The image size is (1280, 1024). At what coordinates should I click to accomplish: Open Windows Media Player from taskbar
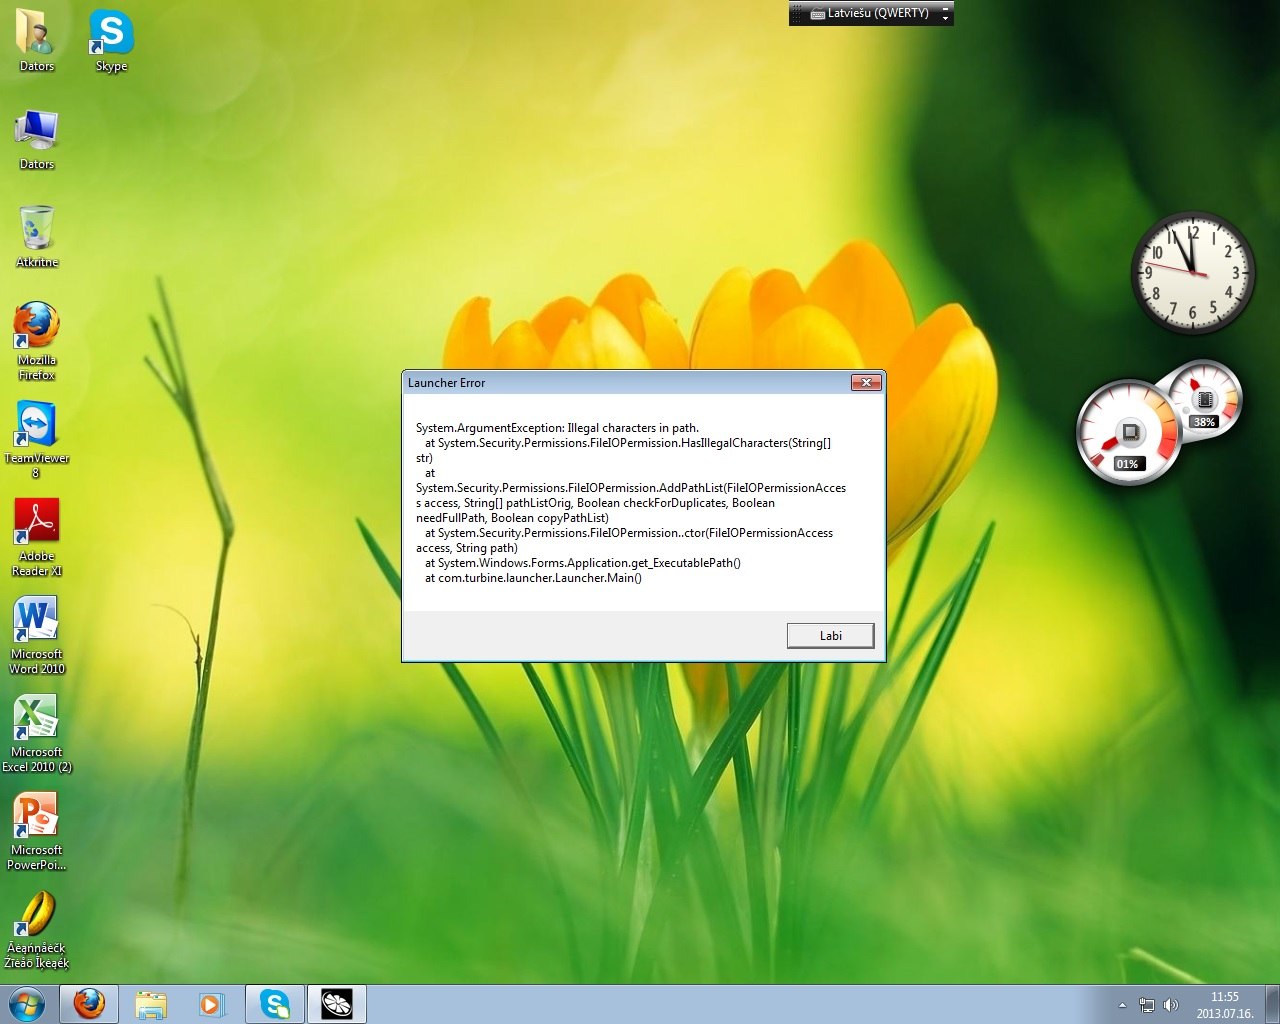coord(212,1004)
